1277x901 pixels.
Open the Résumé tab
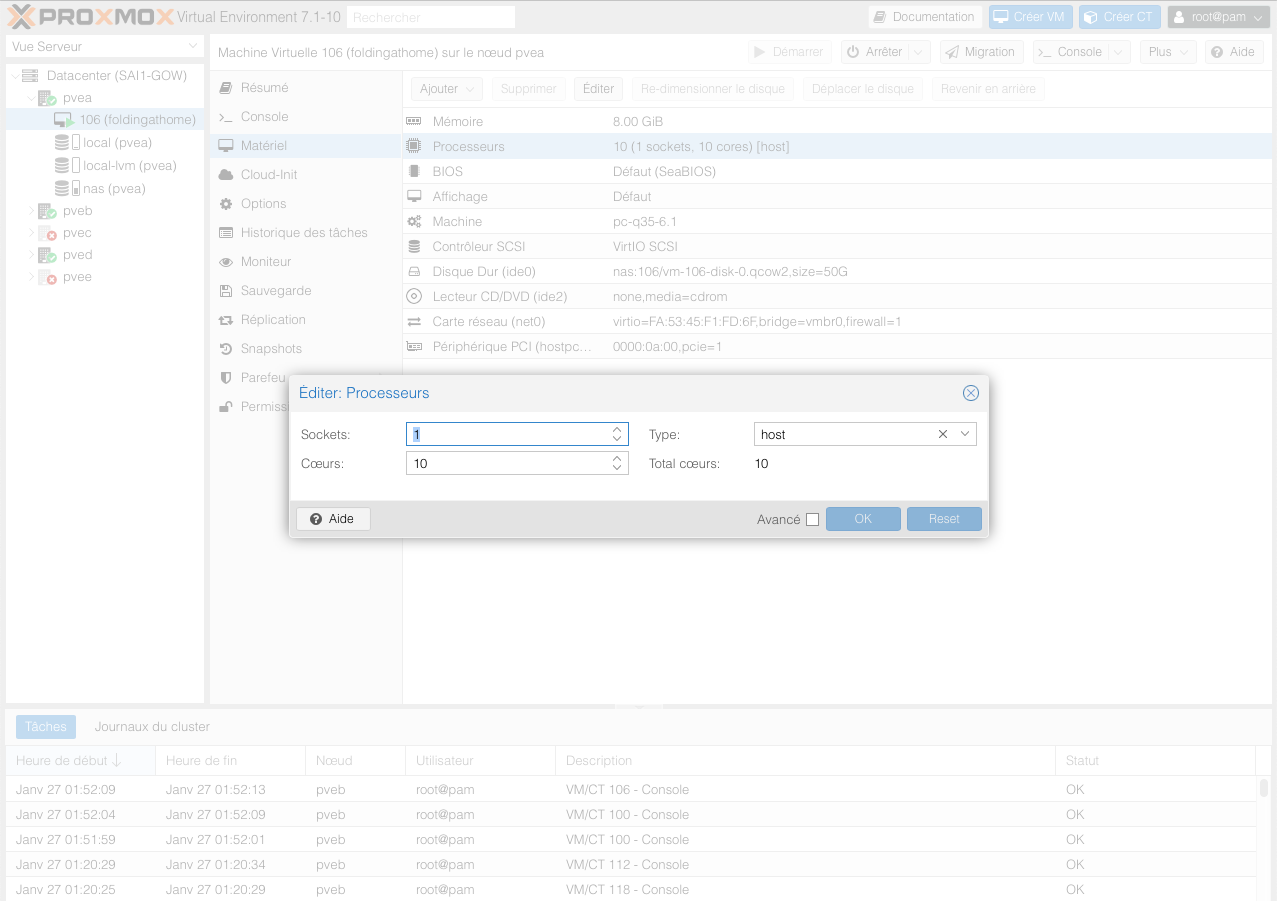tap(305, 88)
